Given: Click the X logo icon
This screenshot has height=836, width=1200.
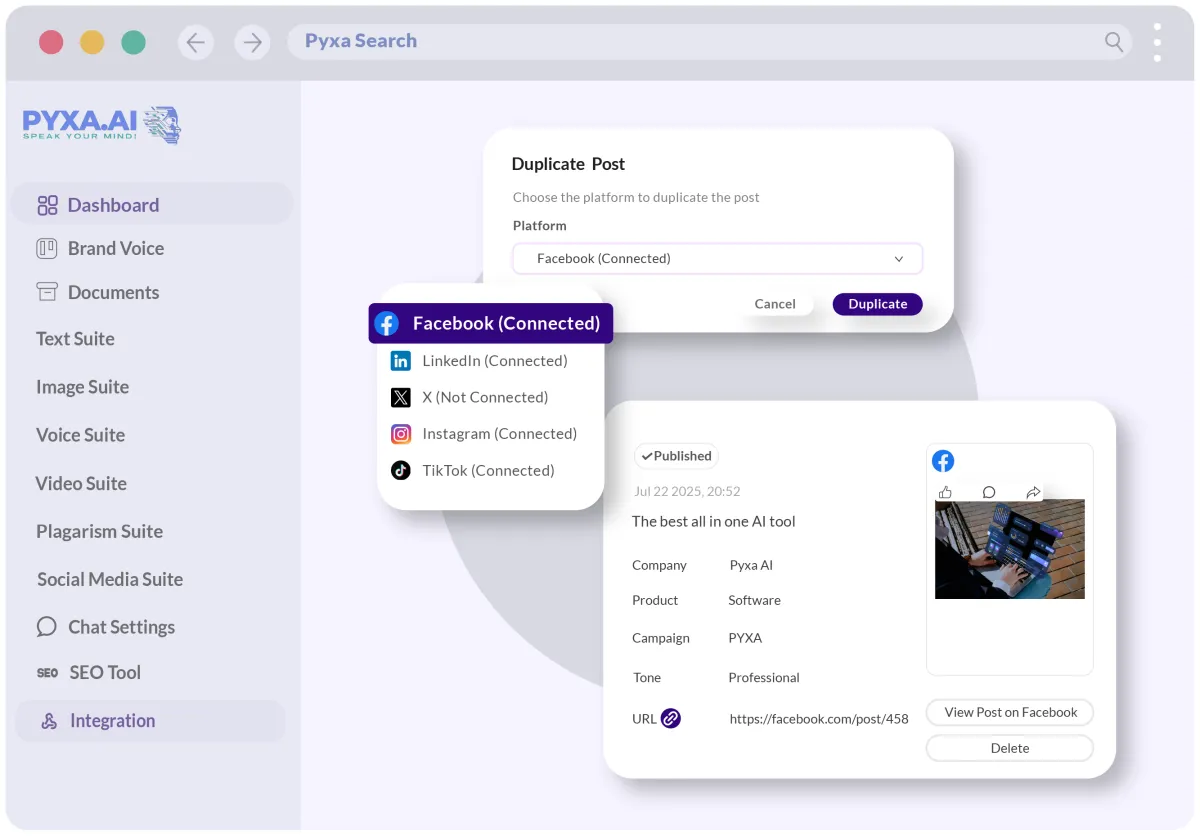Looking at the screenshot, I should click(x=401, y=397).
